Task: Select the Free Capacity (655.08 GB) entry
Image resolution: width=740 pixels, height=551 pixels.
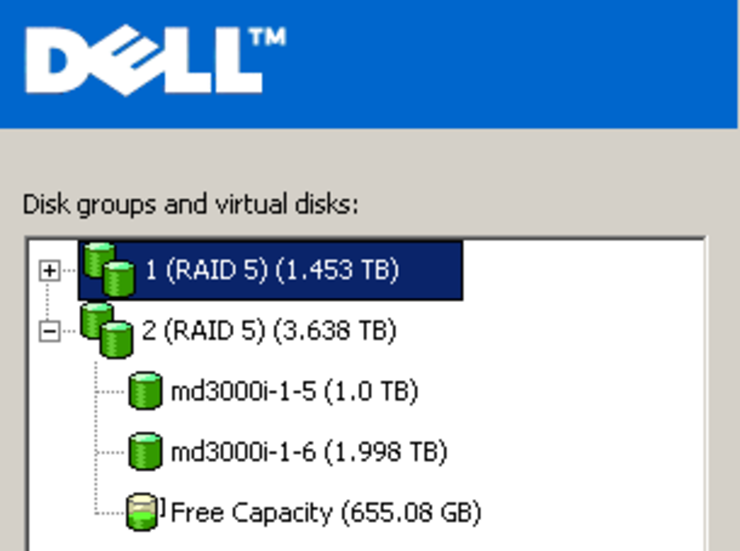Action: coord(326,512)
